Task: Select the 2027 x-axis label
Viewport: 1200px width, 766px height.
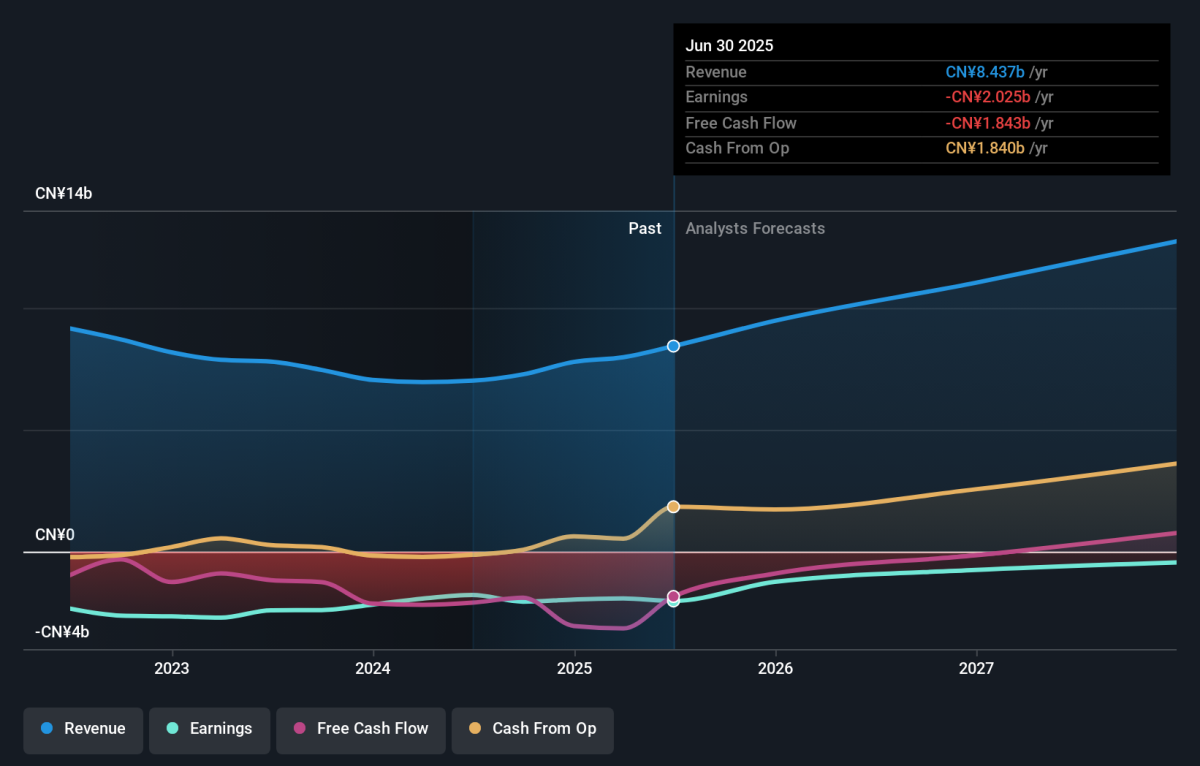Action: (x=976, y=668)
